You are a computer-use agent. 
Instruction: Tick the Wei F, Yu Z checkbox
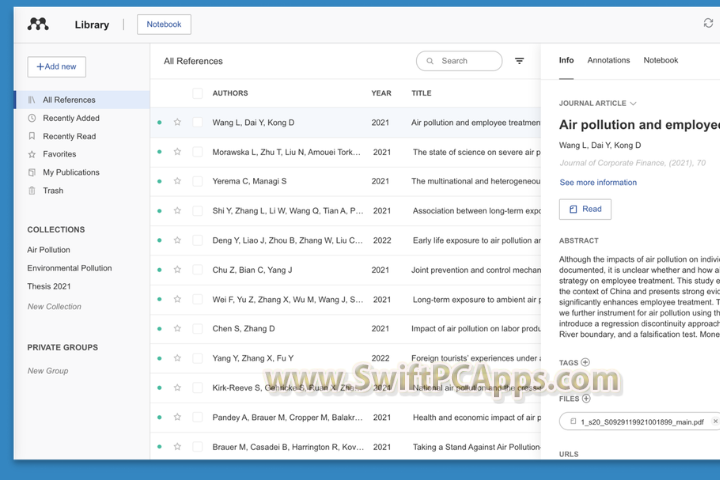click(x=197, y=299)
